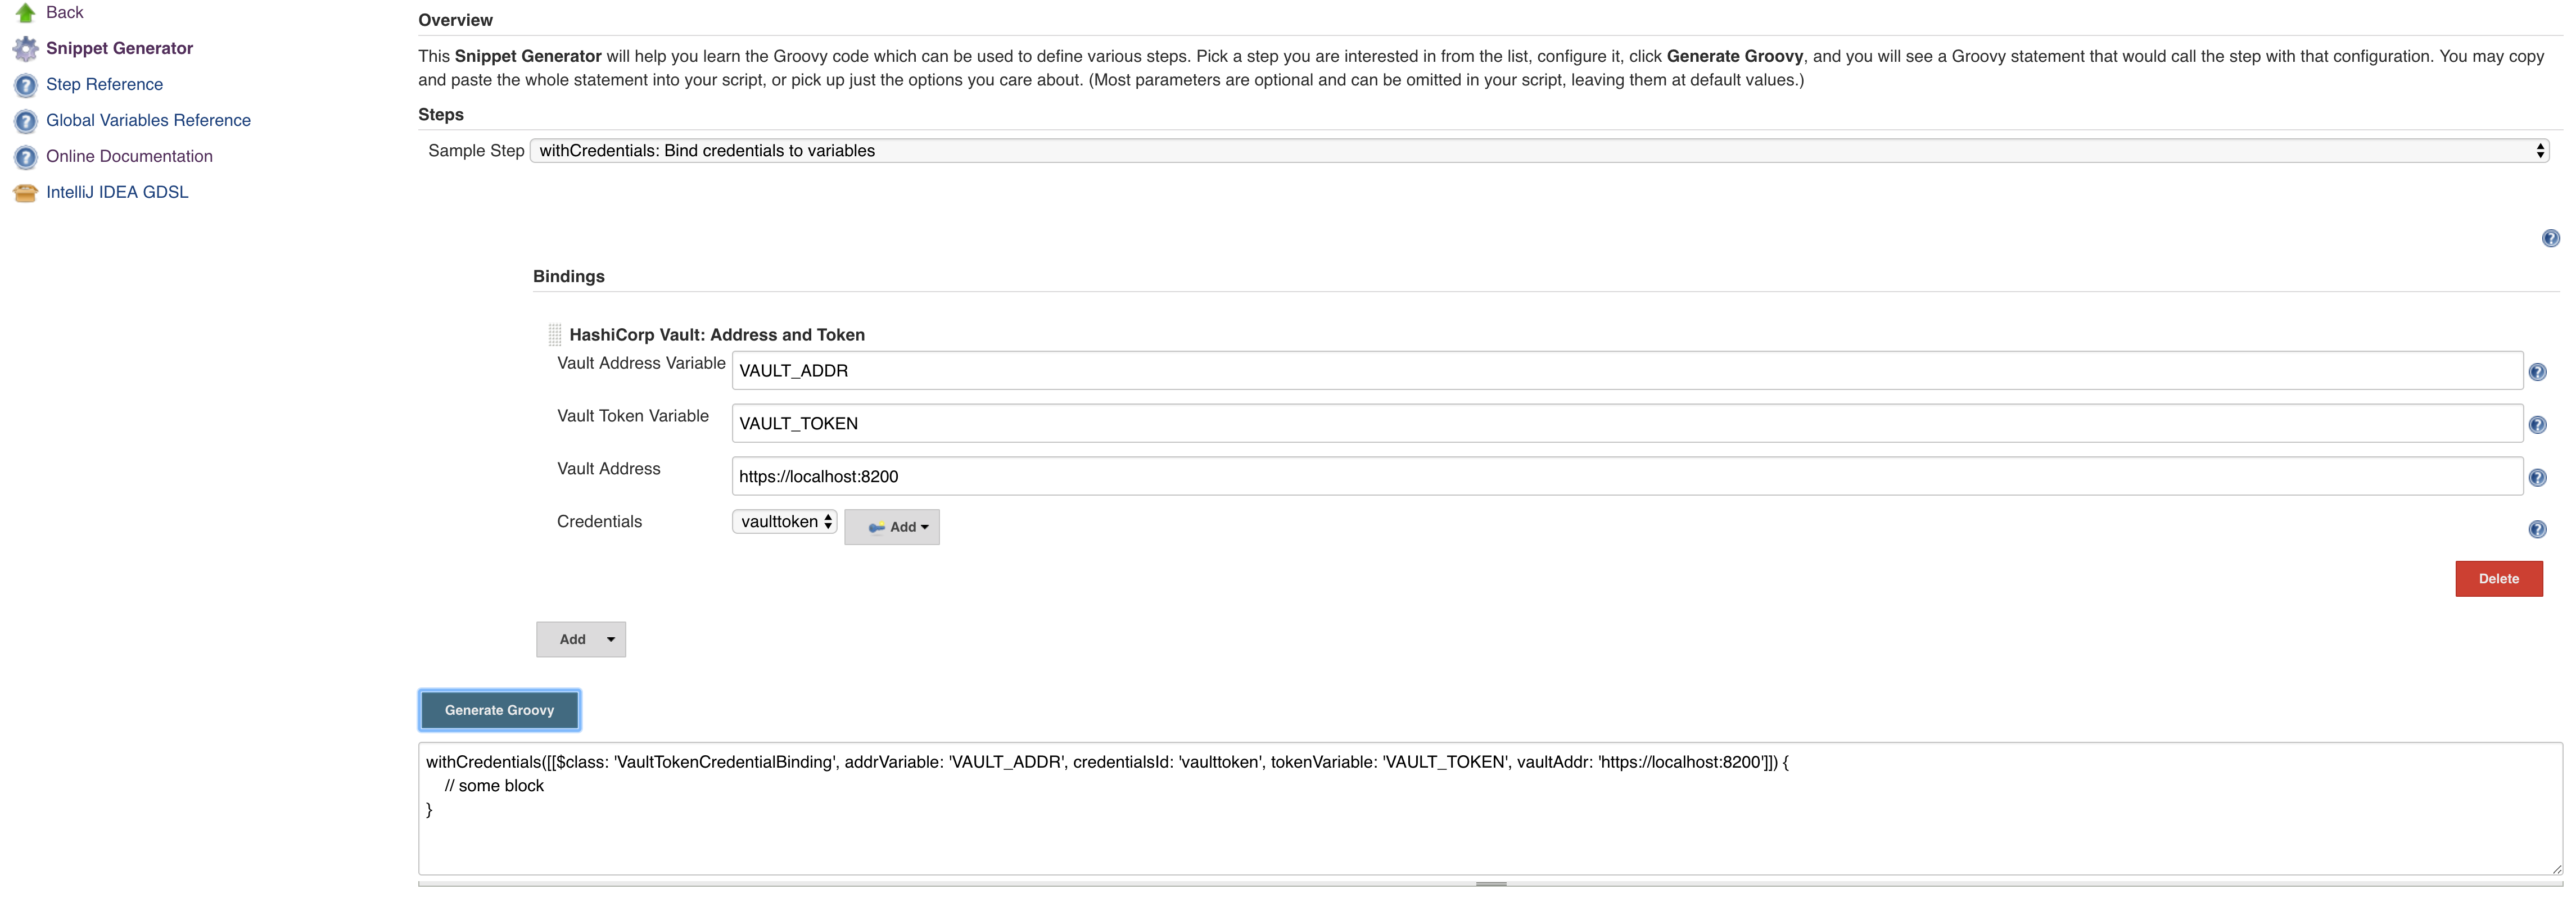
Task: Click the Step Reference help icon
Action: (26, 85)
